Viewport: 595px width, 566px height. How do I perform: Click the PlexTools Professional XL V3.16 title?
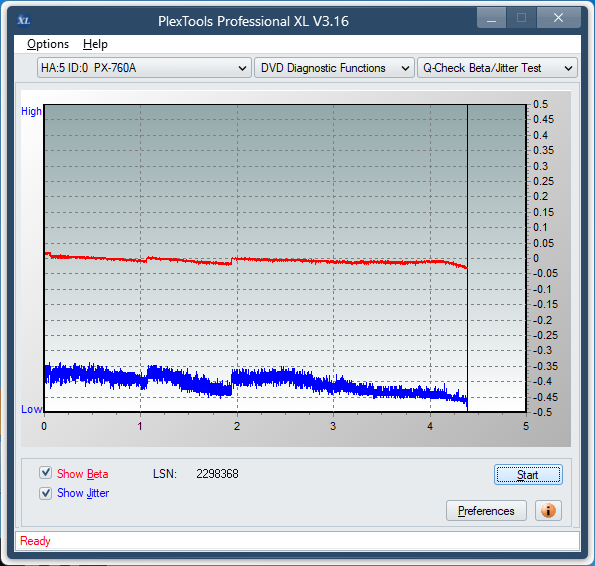point(253,21)
